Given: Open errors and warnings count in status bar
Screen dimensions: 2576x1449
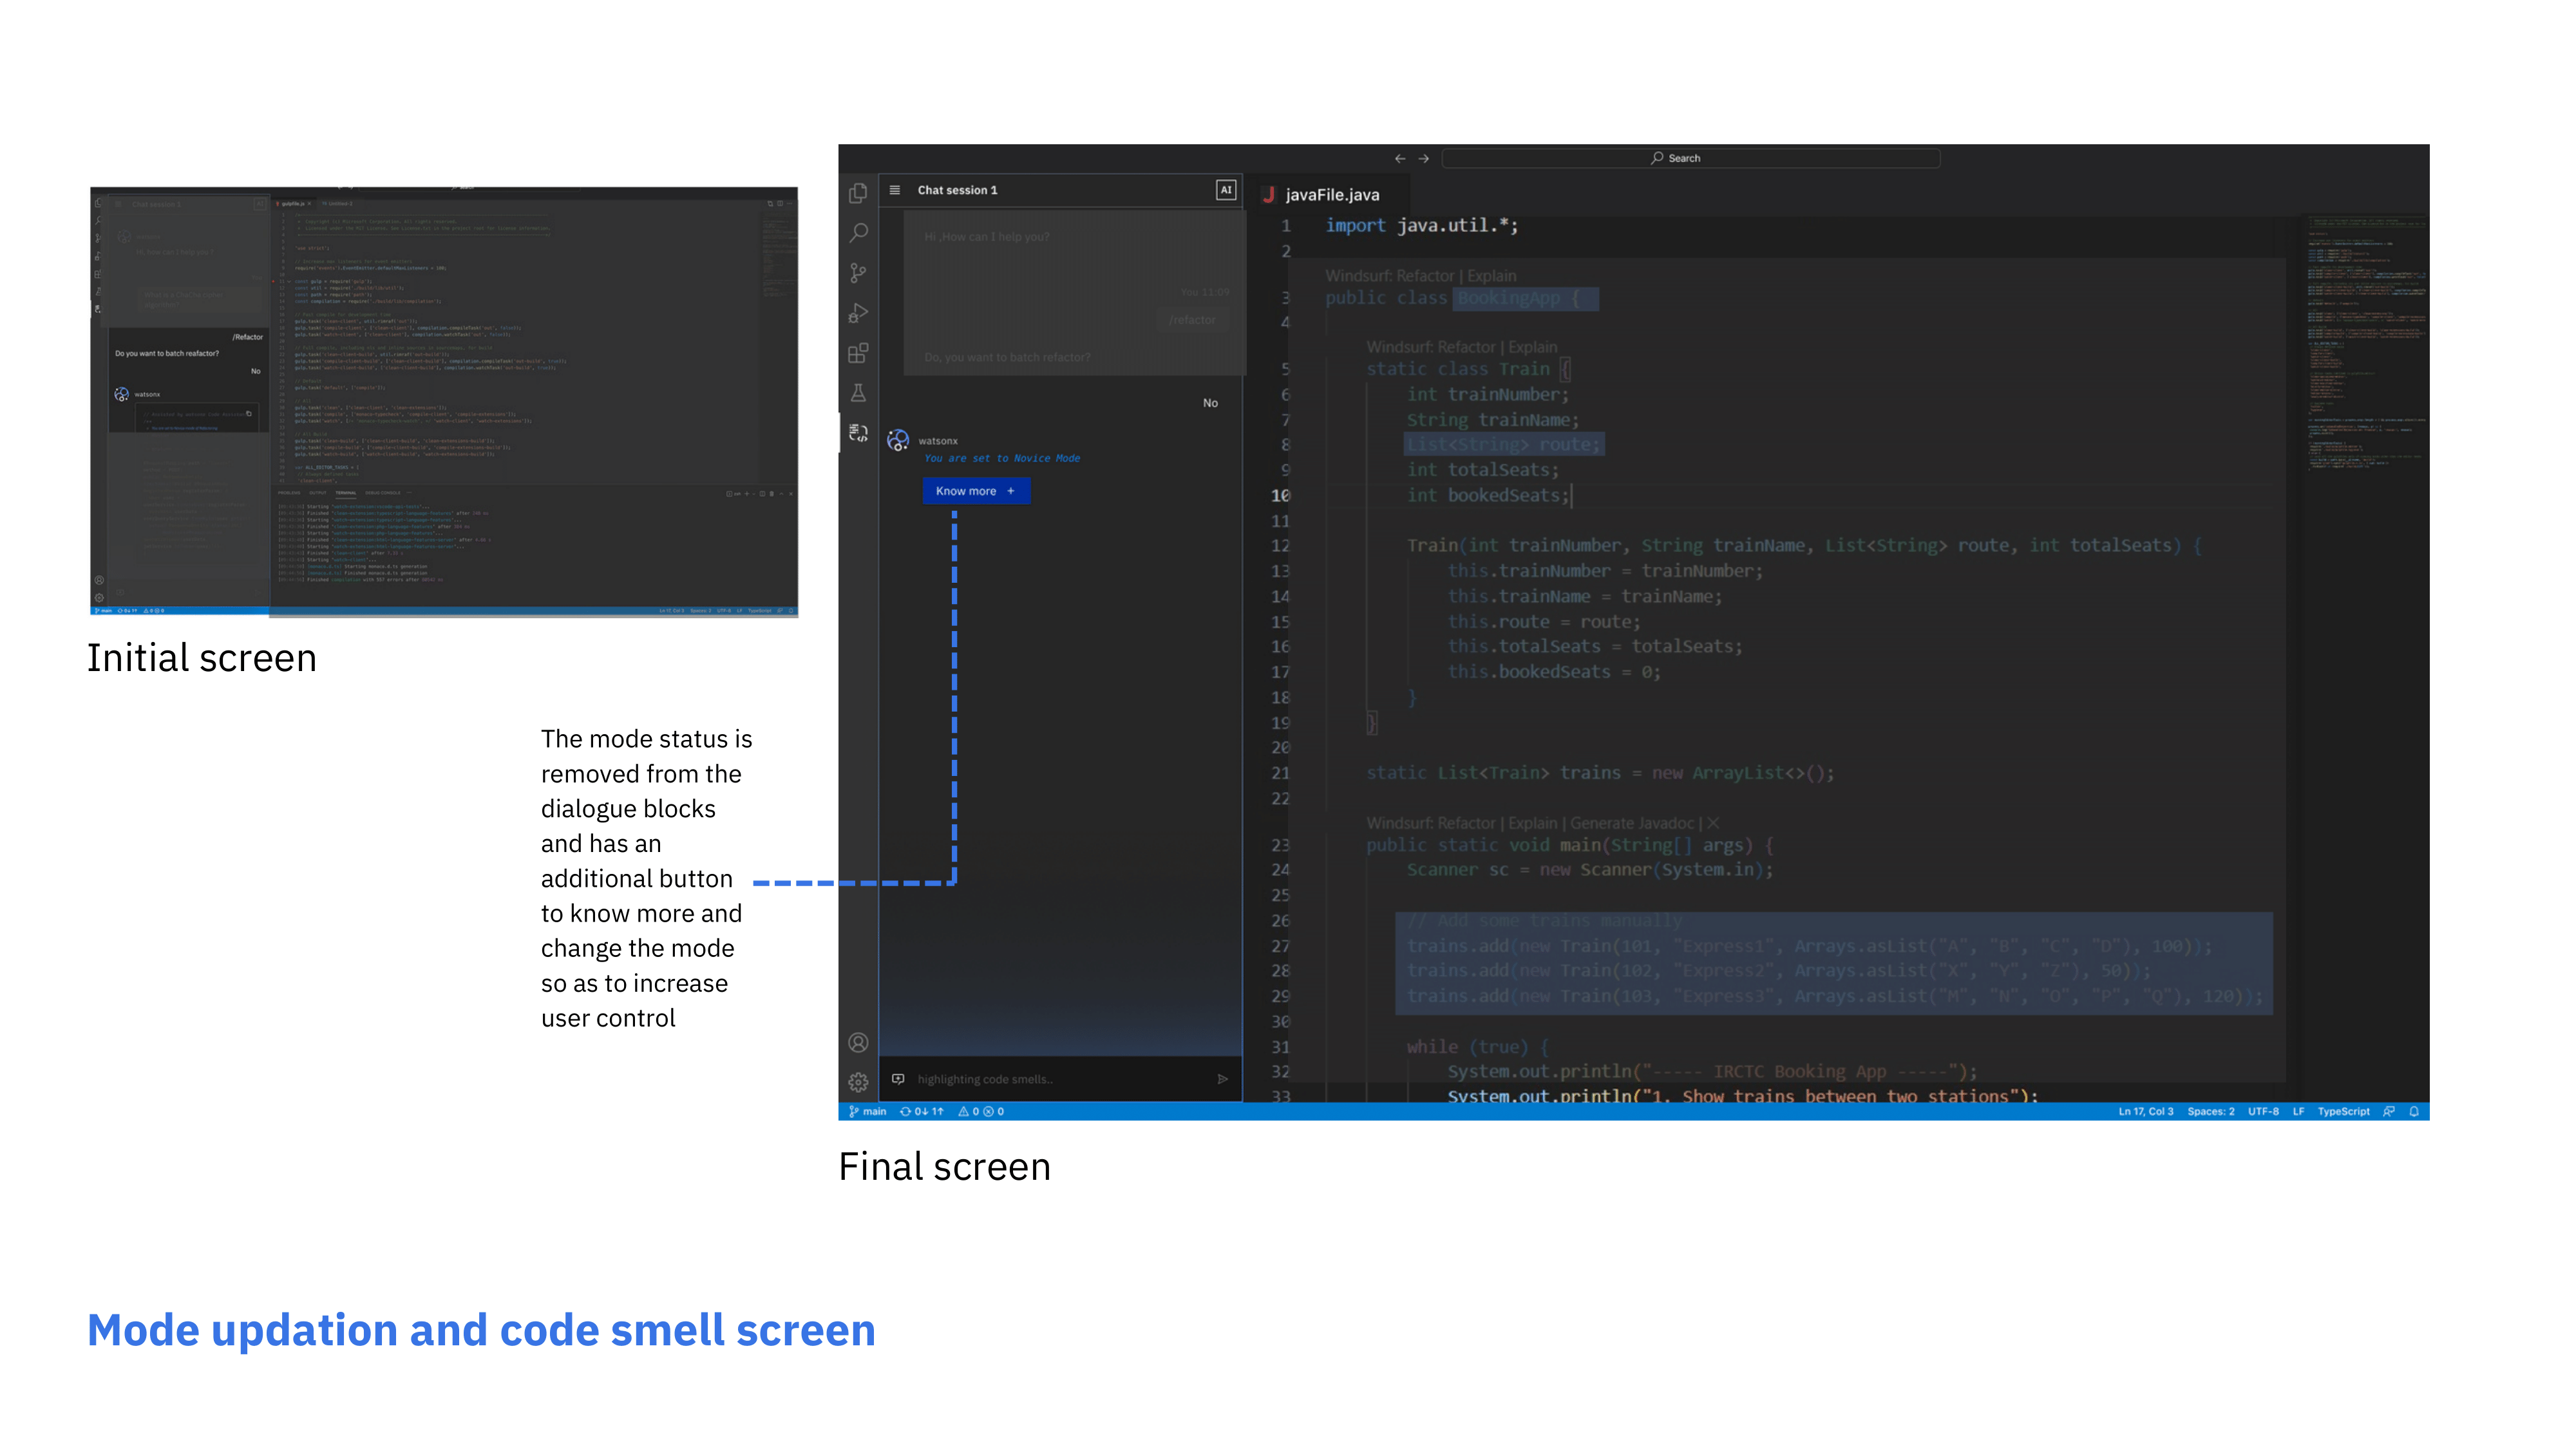Looking at the screenshot, I should coord(981,1111).
